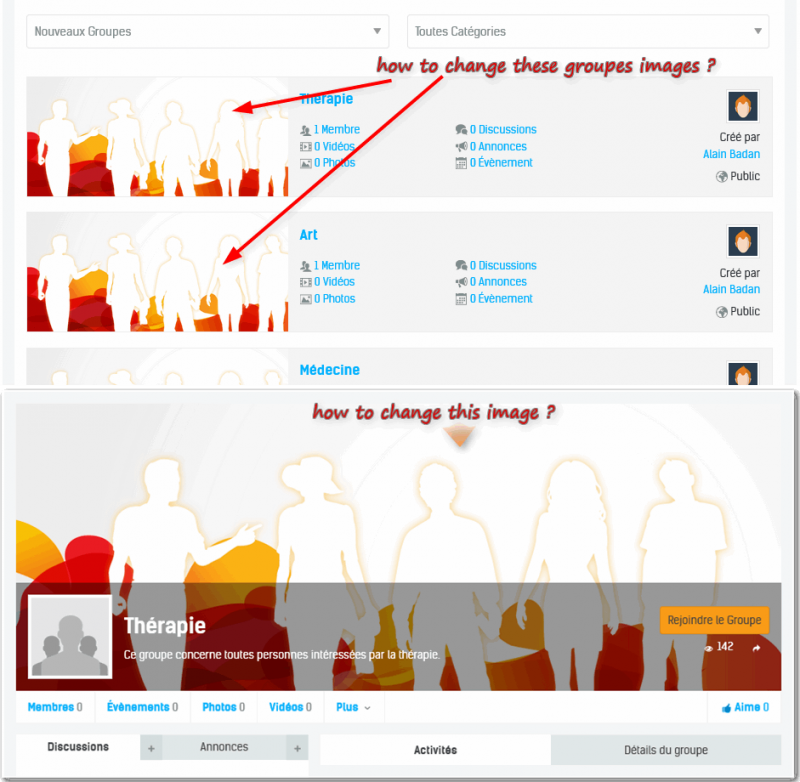This screenshot has width=800, height=782.
Task: Click the Art group cover thumbnail
Action: [x=158, y=272]
